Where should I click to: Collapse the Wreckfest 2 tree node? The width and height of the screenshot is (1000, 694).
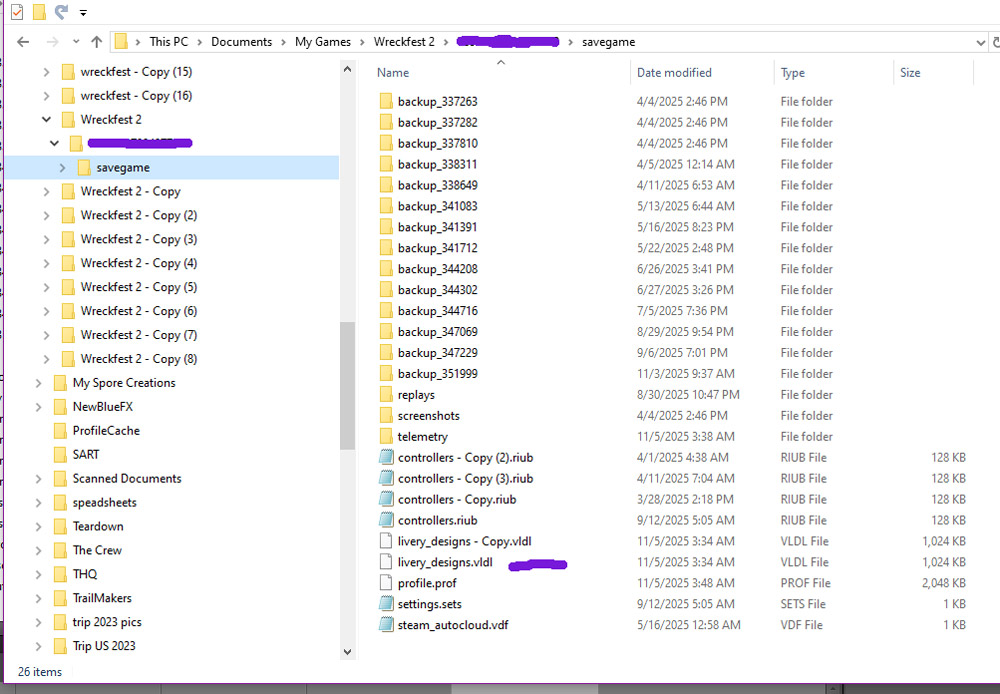[46, 120]
